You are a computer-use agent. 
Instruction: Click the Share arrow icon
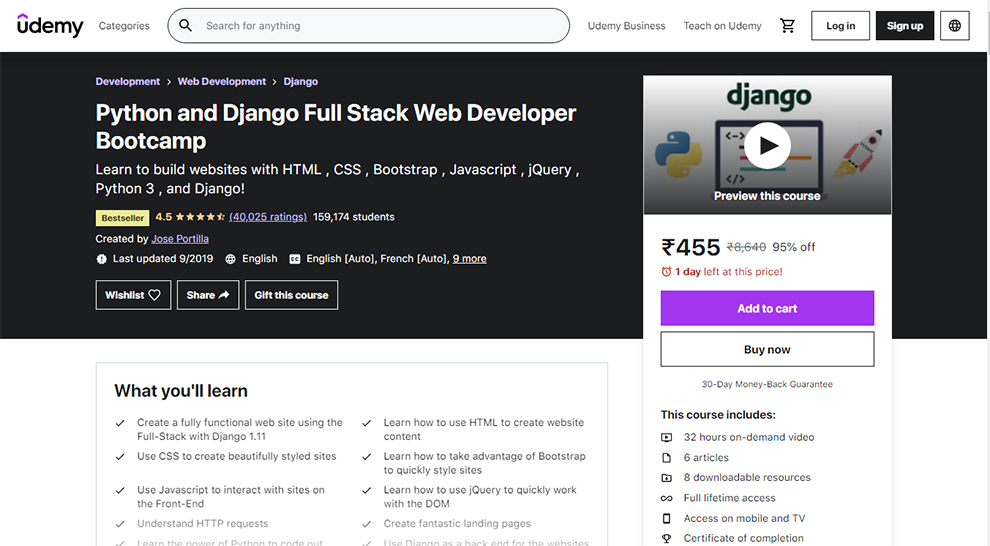click(224, 295)
